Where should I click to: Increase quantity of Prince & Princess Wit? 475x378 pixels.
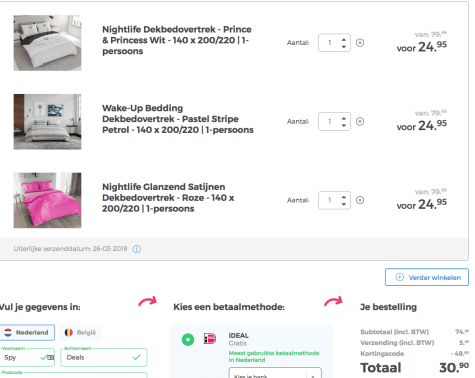coord(344,39)
